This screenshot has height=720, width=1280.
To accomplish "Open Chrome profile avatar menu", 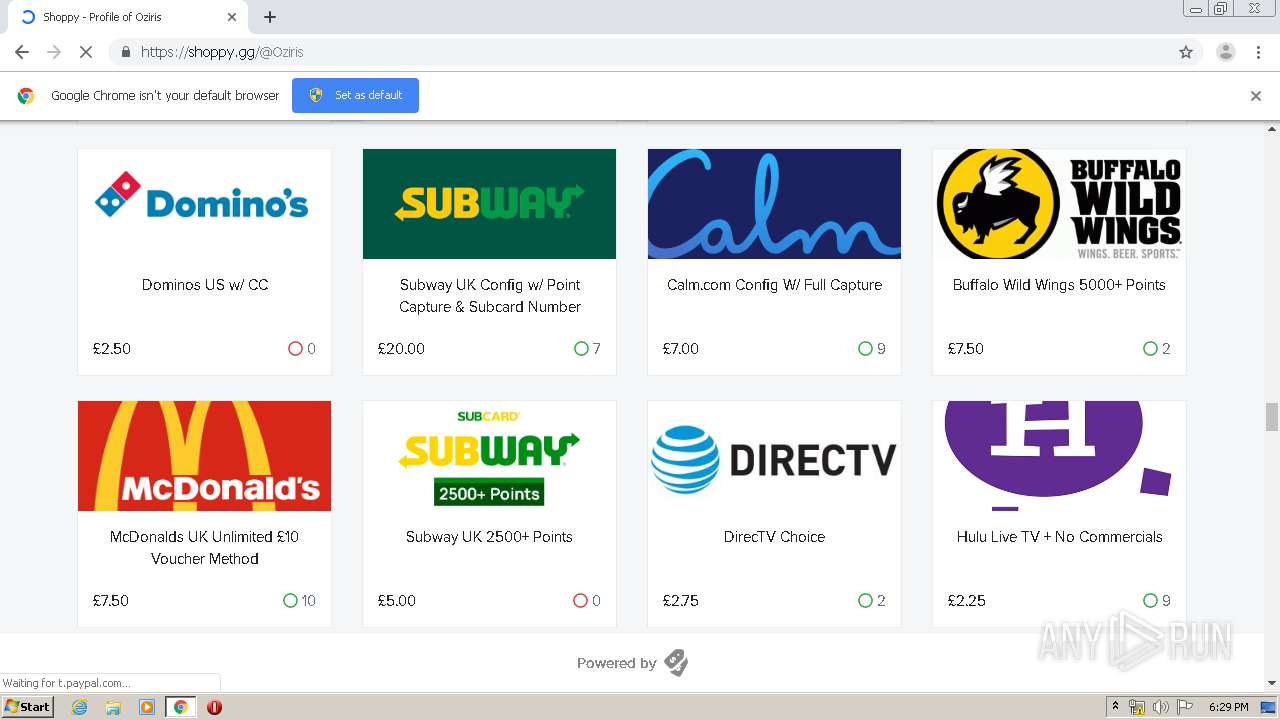I will pyautogui.click(x=1225, y=52).
